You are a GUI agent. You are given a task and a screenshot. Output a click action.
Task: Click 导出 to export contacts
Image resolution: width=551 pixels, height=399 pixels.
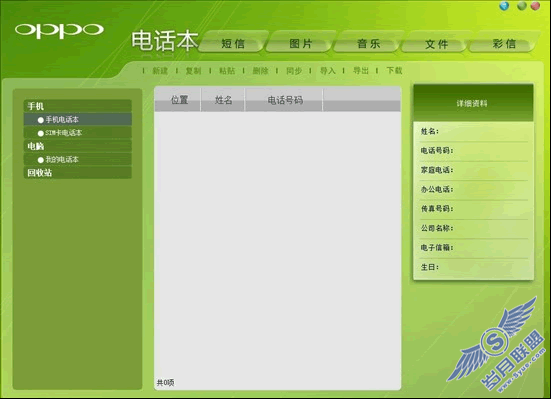(x=361, y=71)
